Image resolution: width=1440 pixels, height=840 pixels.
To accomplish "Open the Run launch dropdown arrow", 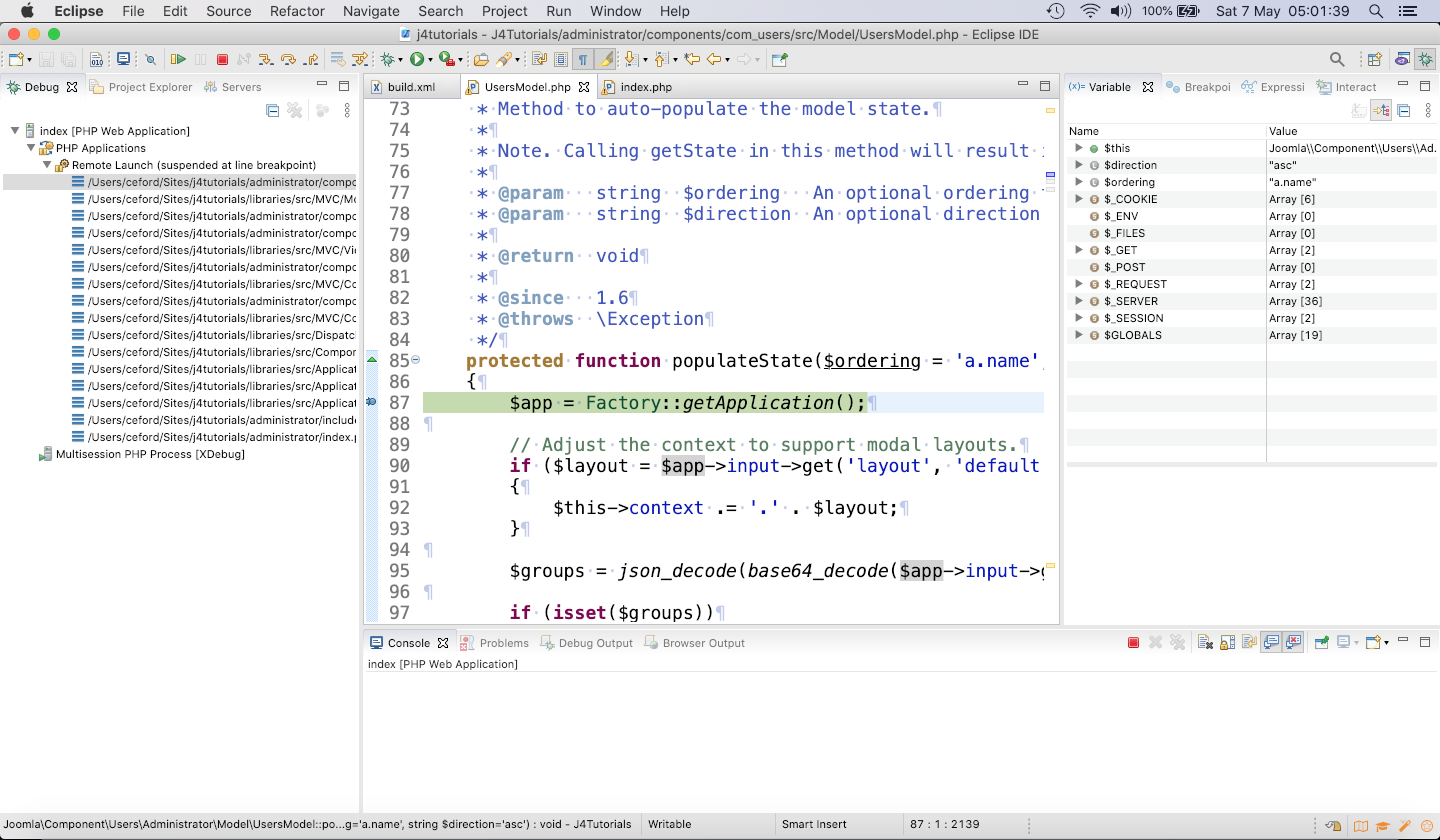I will (430, 61).
